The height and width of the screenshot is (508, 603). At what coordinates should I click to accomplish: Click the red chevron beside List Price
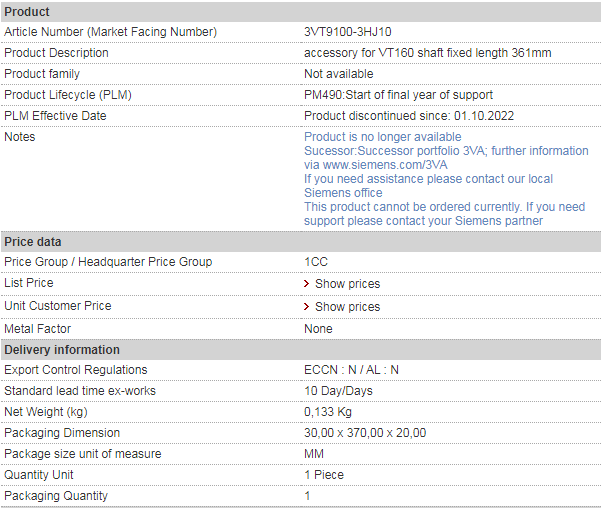click(x=306, y=284)
